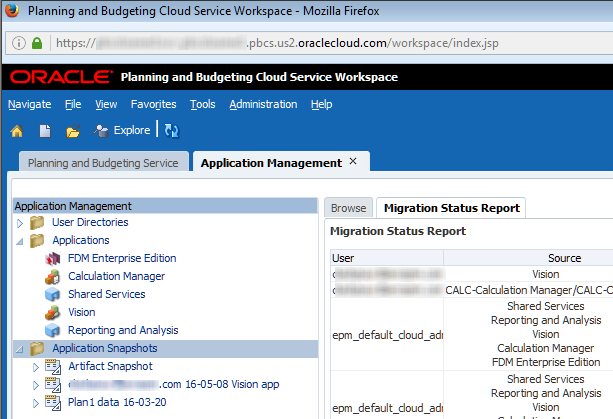Switch to Planning and Budgeting Service tab
The height and width of the screenshot is (419, 613).
tap(103, 163)
